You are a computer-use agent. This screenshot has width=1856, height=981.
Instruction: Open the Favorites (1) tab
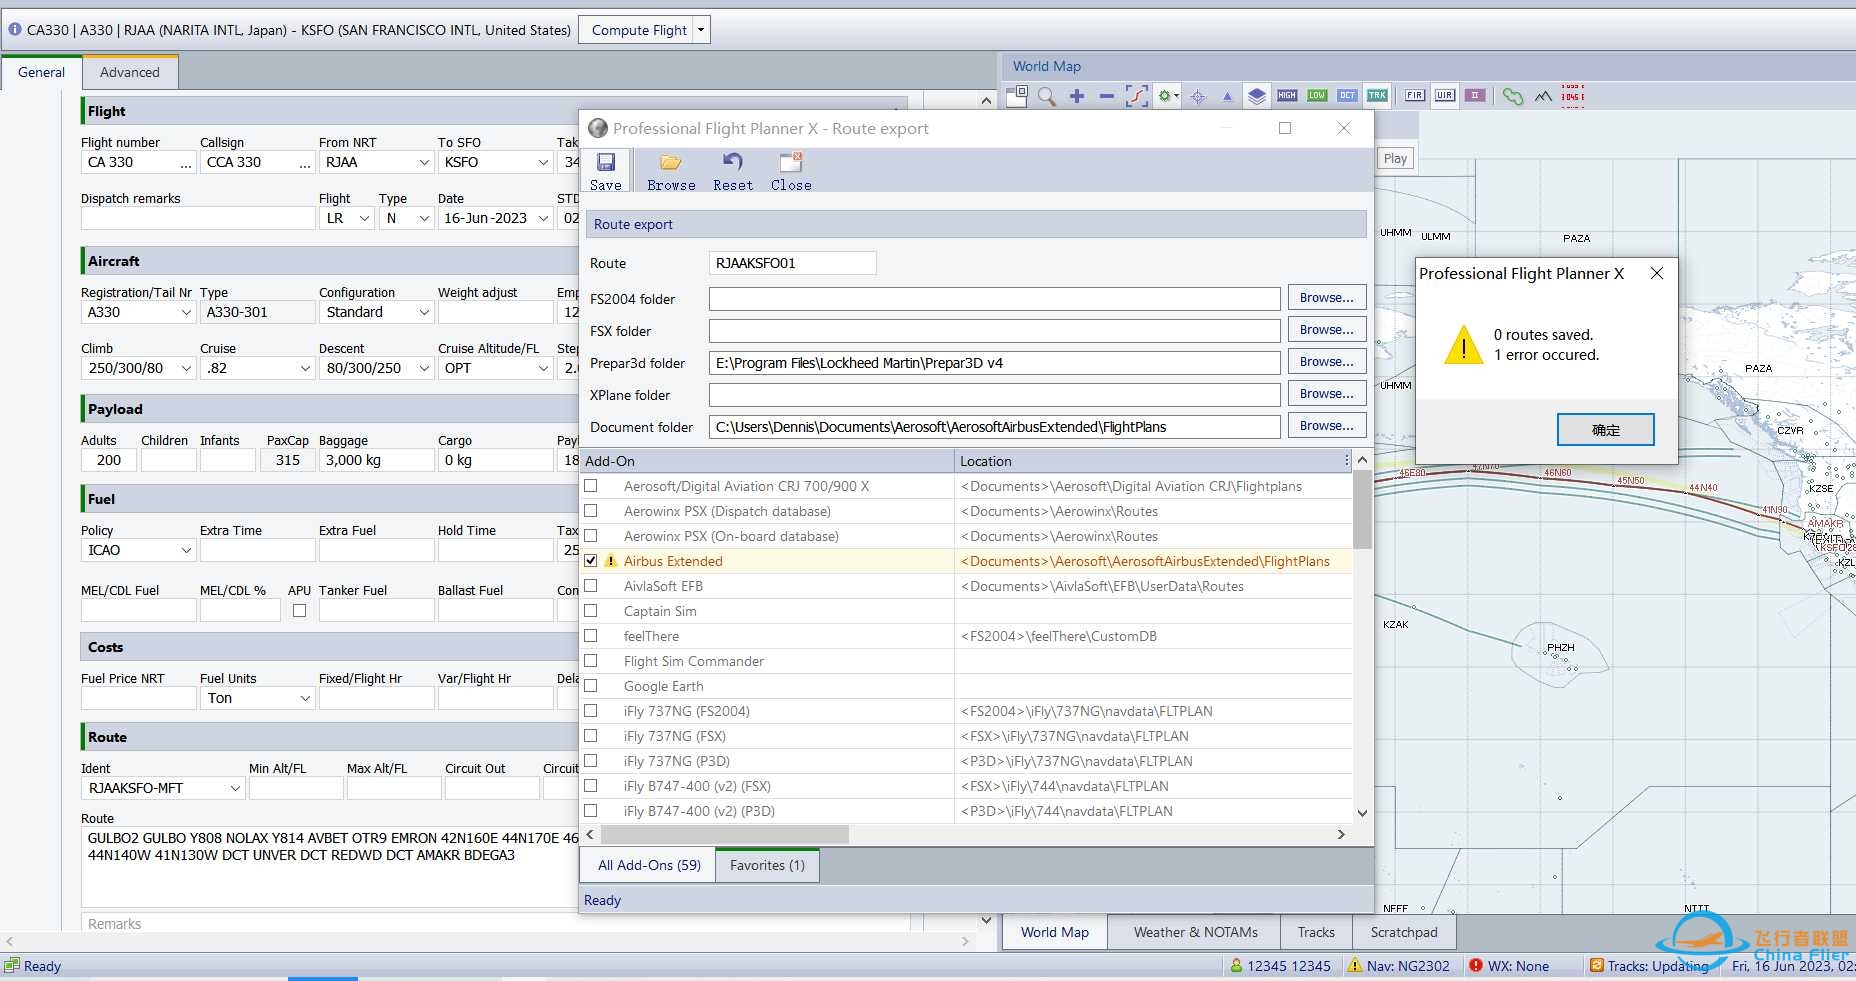(x=767, y=865)
